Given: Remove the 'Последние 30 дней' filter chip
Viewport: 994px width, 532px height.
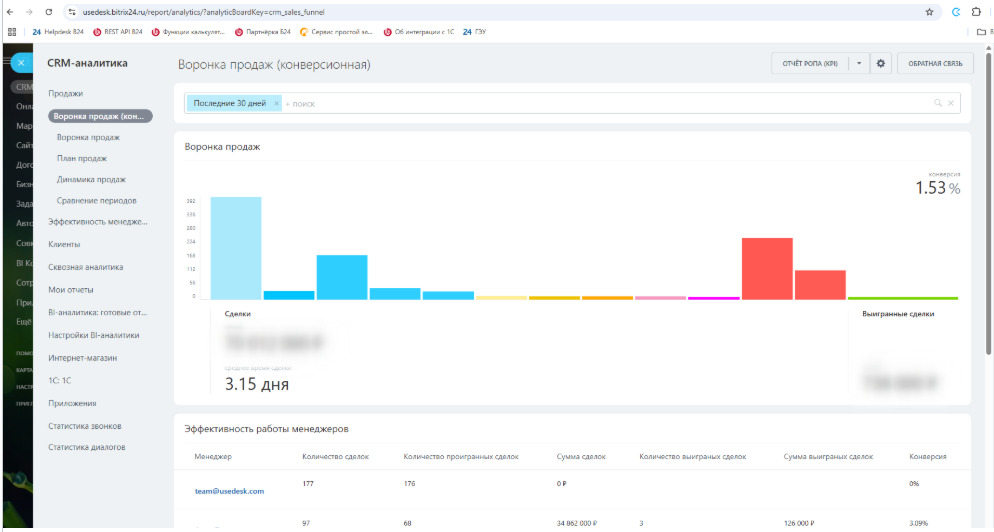Looking at the screenshot, I should (x=276, y=103).
